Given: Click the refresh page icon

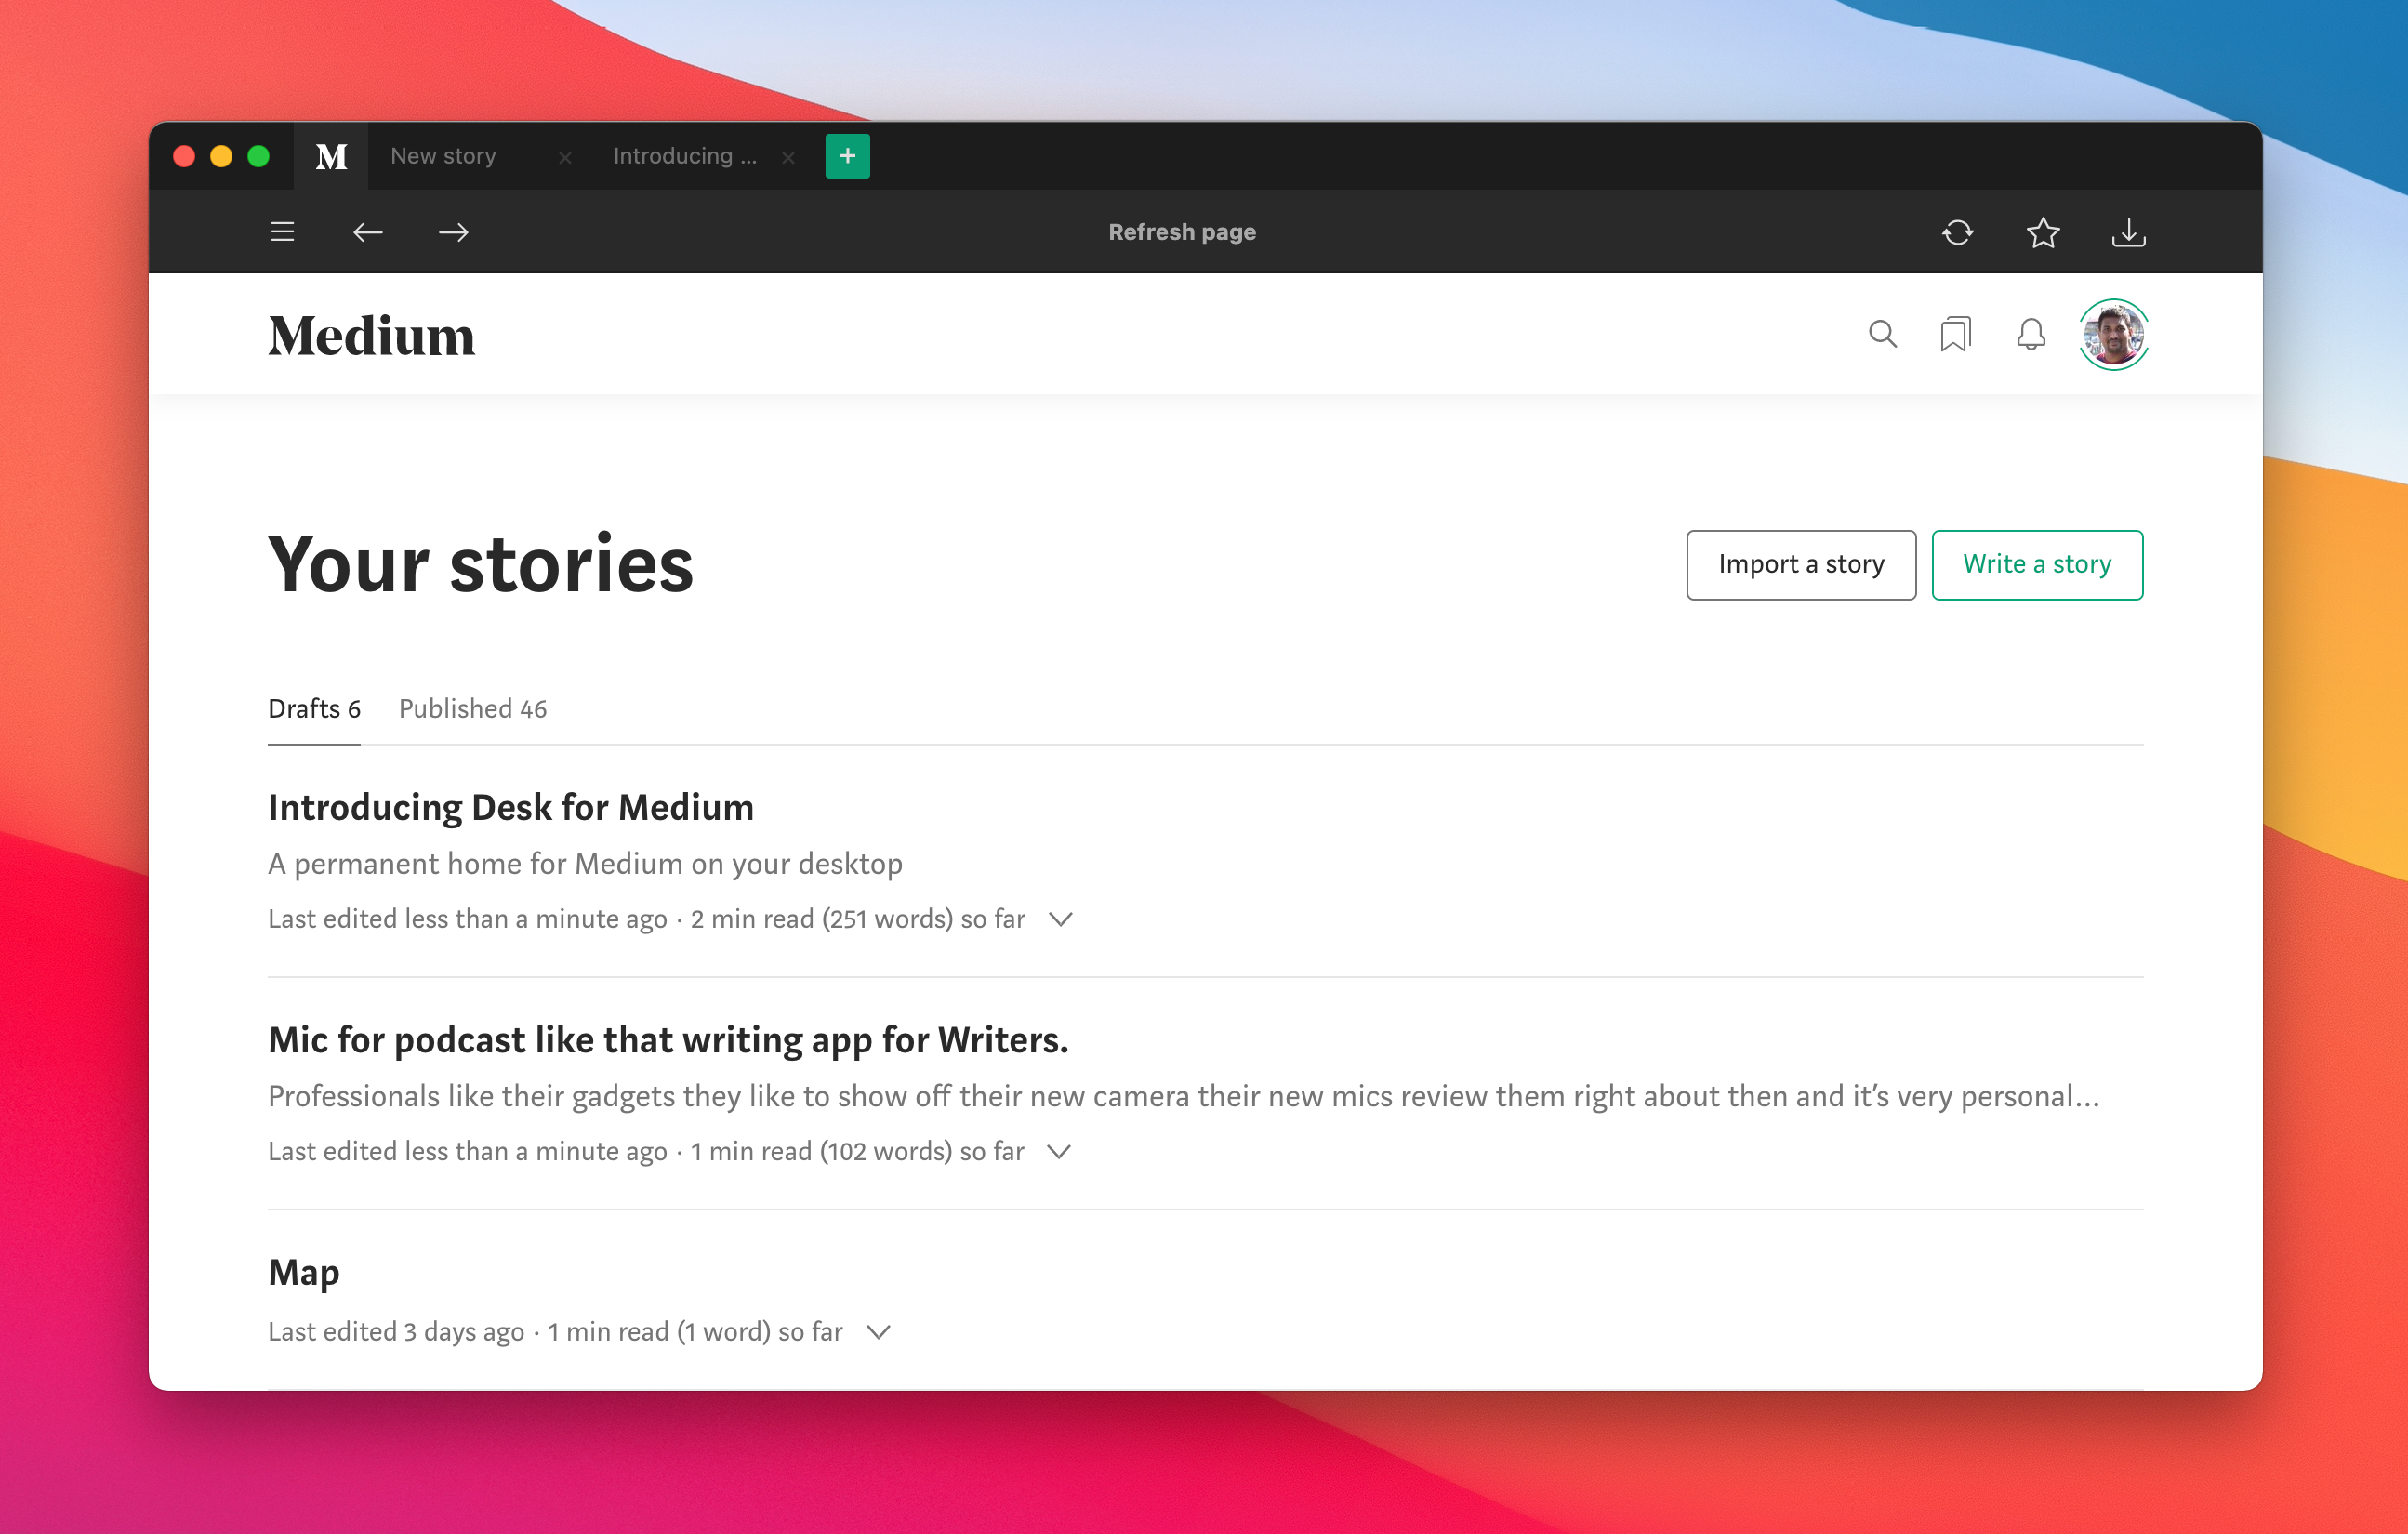Looking at the screenshot, I should 1957,232.
